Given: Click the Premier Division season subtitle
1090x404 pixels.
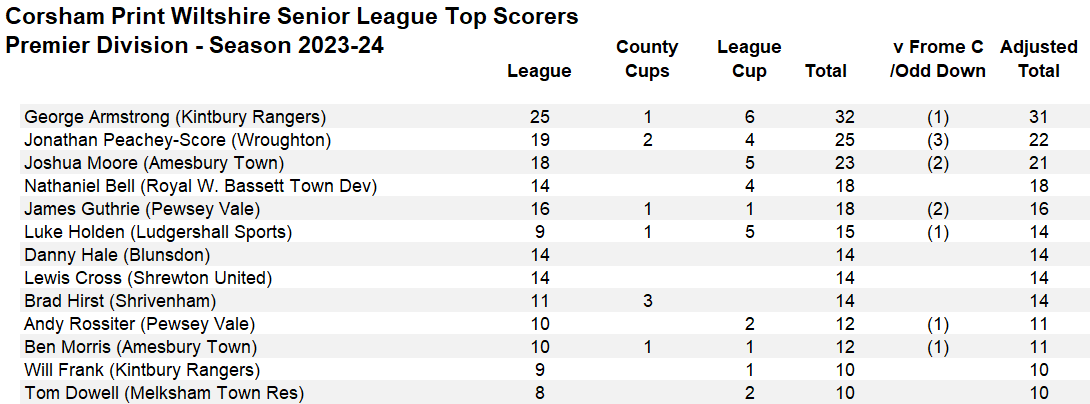Looking at the screenshot, I should (x=195, y=46).
